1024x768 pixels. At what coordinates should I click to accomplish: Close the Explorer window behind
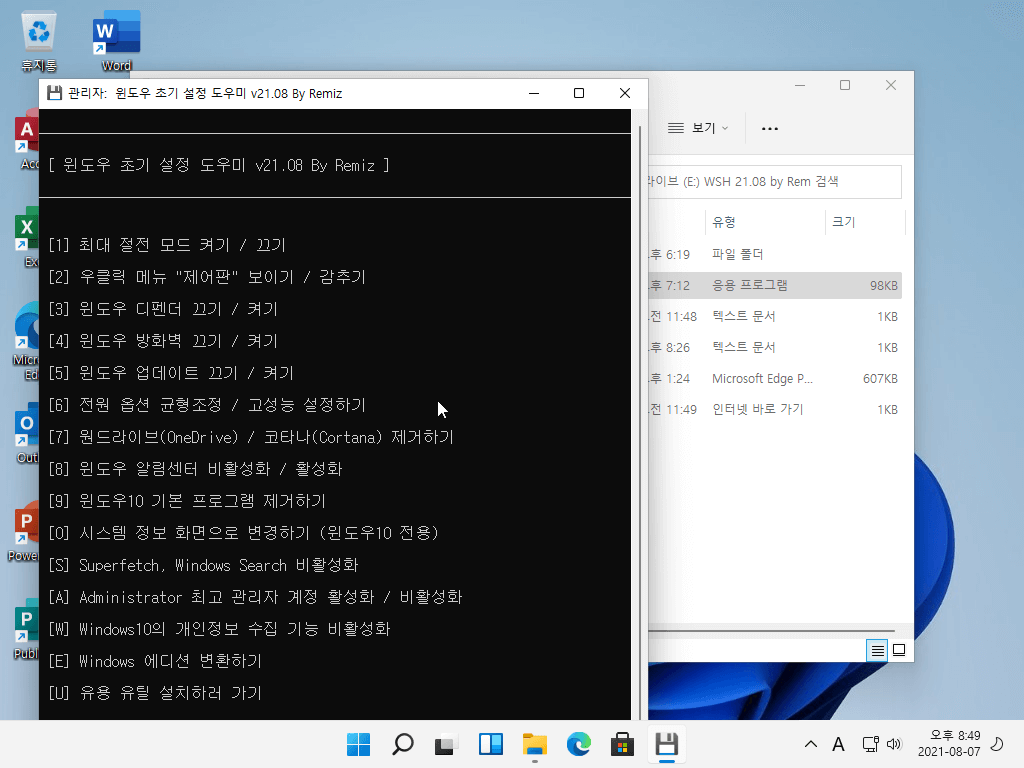pos(891,86)
